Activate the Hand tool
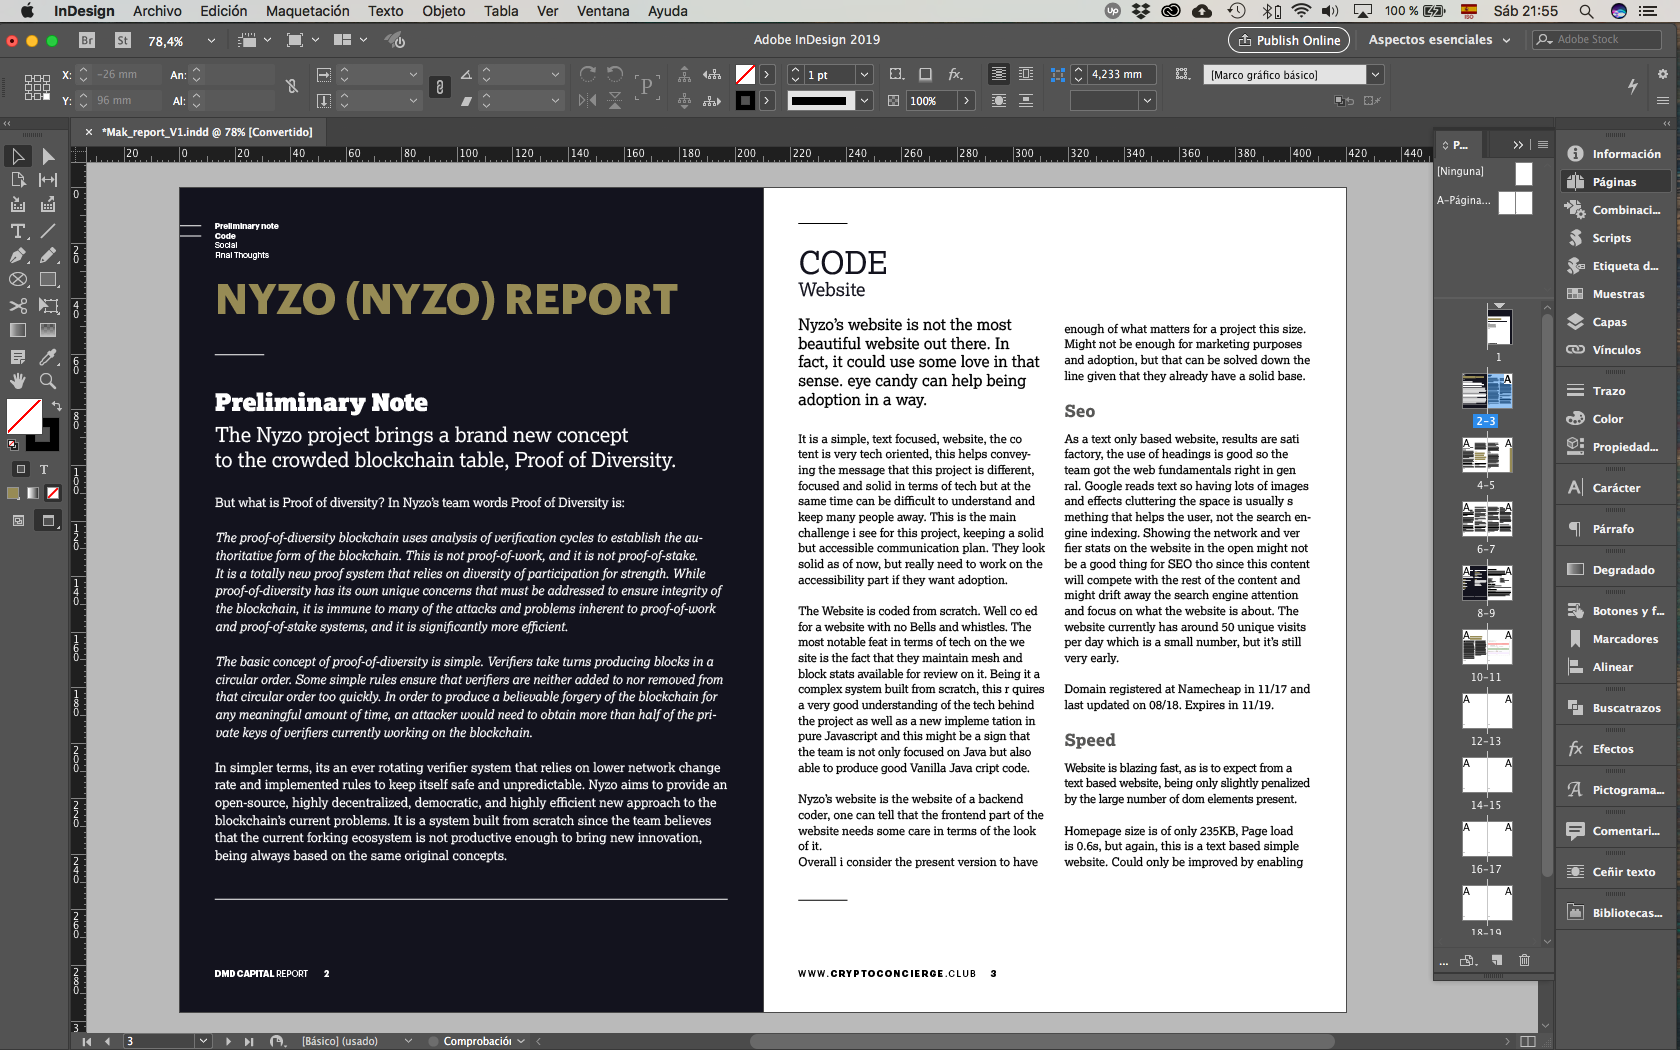 (18, 381)
